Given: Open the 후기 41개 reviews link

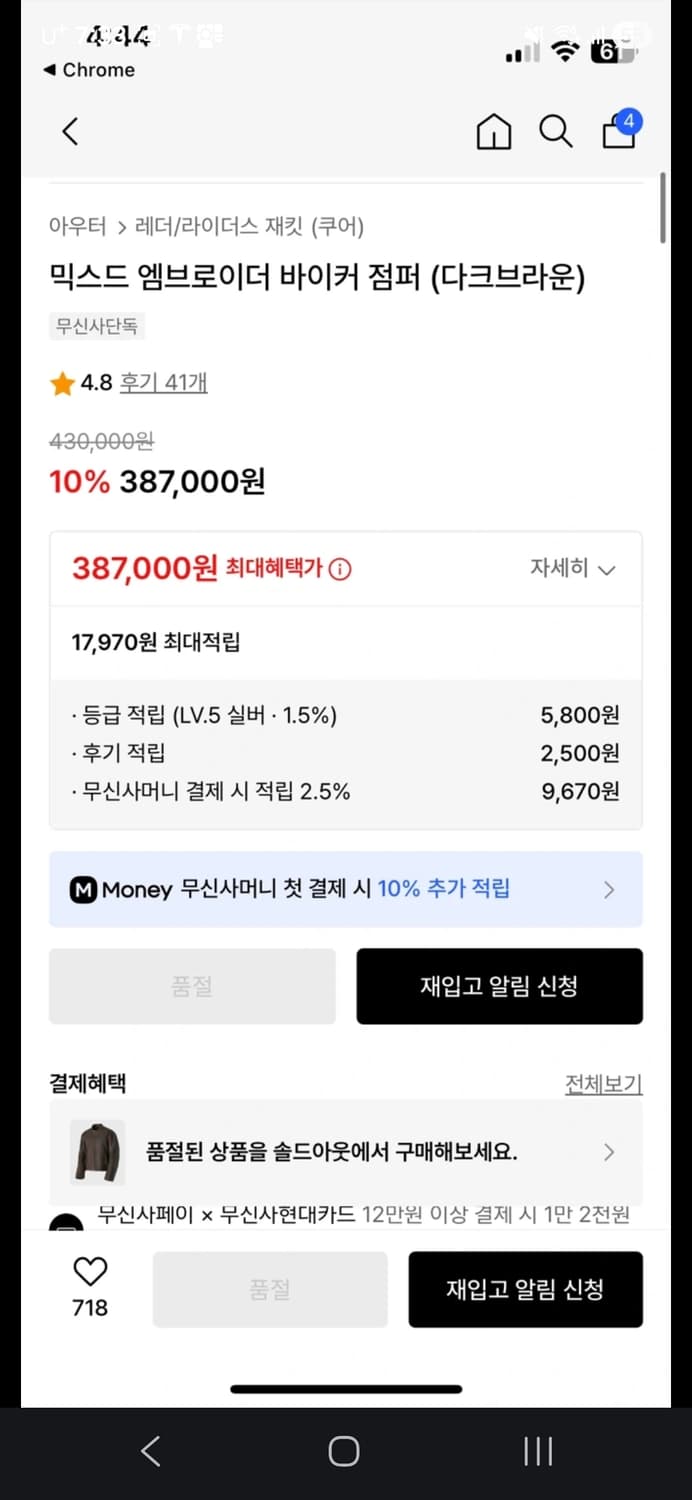Looking at the screenshot, I should pos(163,383).
